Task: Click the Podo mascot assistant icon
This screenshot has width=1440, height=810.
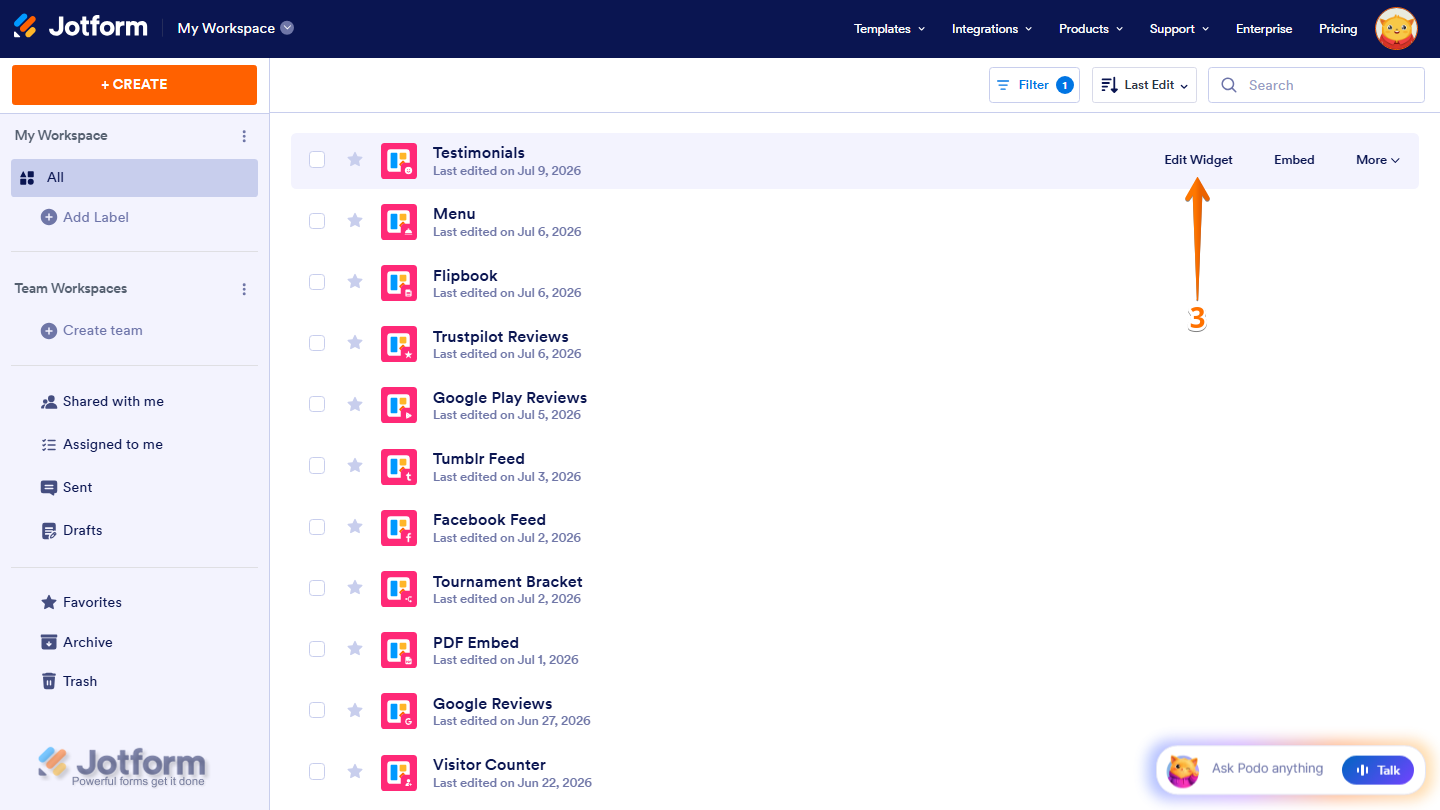Action: pos(1183,770)
